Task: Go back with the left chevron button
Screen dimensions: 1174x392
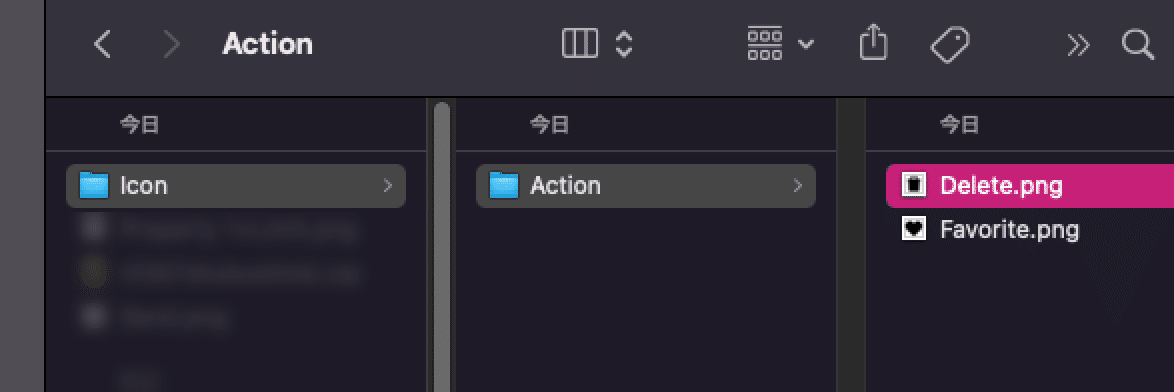Action: pyautogui.click(x=103, y=45)
